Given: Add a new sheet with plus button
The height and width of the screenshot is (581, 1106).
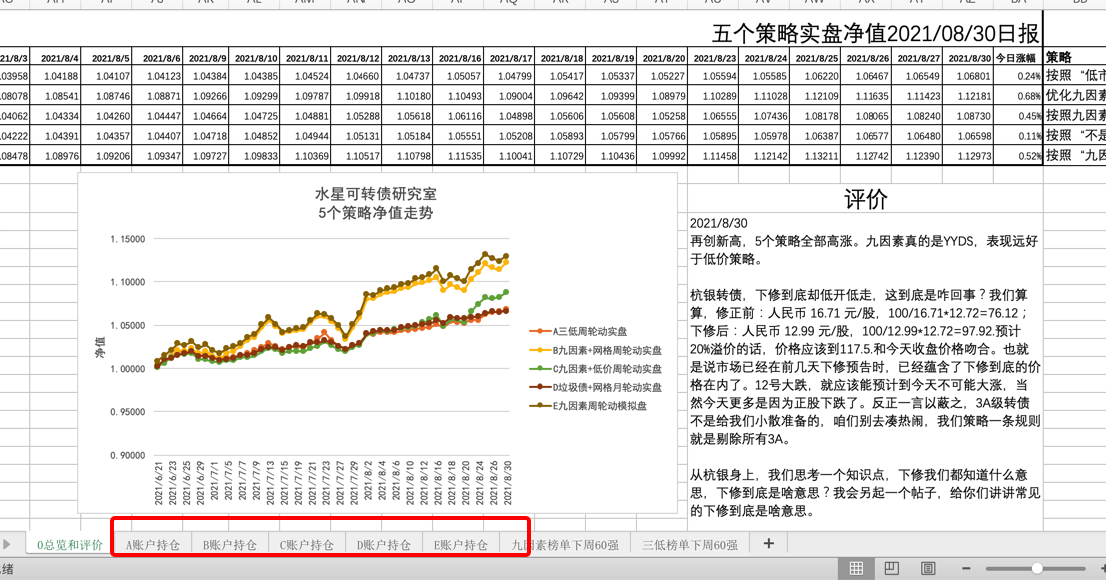Looking at the screenshot, I should (x=768, y=544).
